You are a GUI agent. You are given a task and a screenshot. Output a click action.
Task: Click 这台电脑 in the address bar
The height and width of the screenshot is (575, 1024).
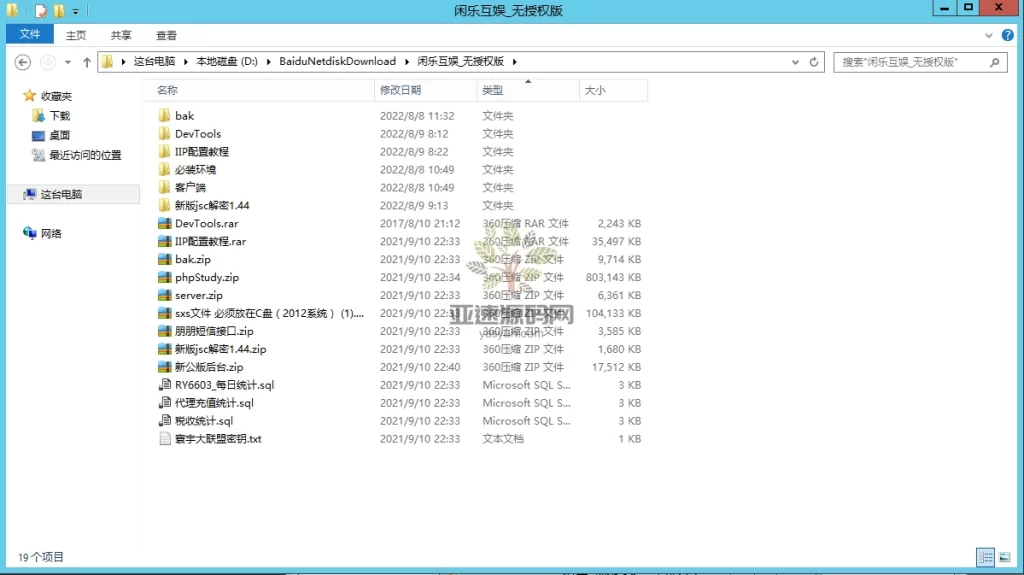click(x=154, y=61)
